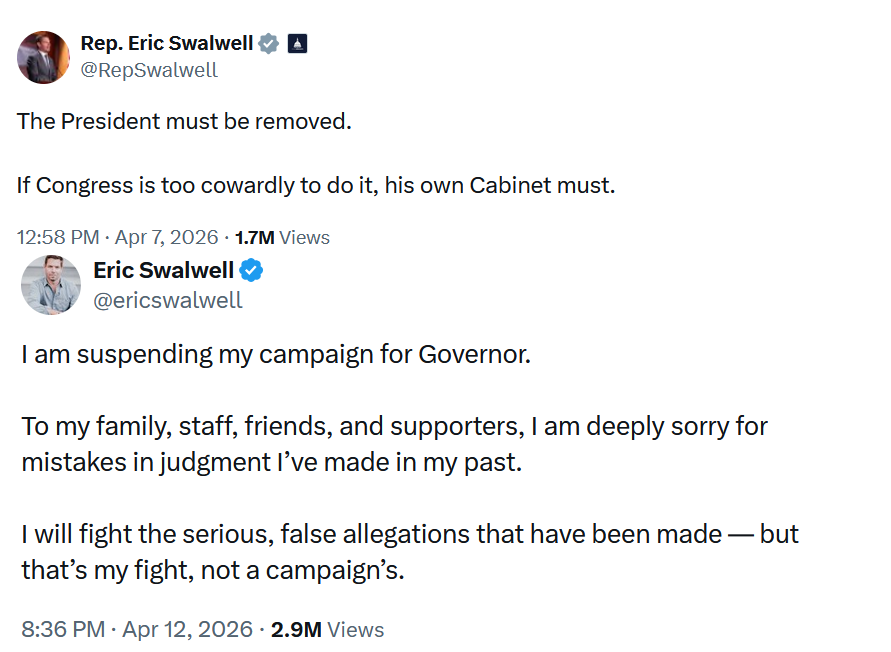Open Rep. Eric Swalwell's profile picture
Viewport: 891px width, 652px height.
tap(43, 56)
